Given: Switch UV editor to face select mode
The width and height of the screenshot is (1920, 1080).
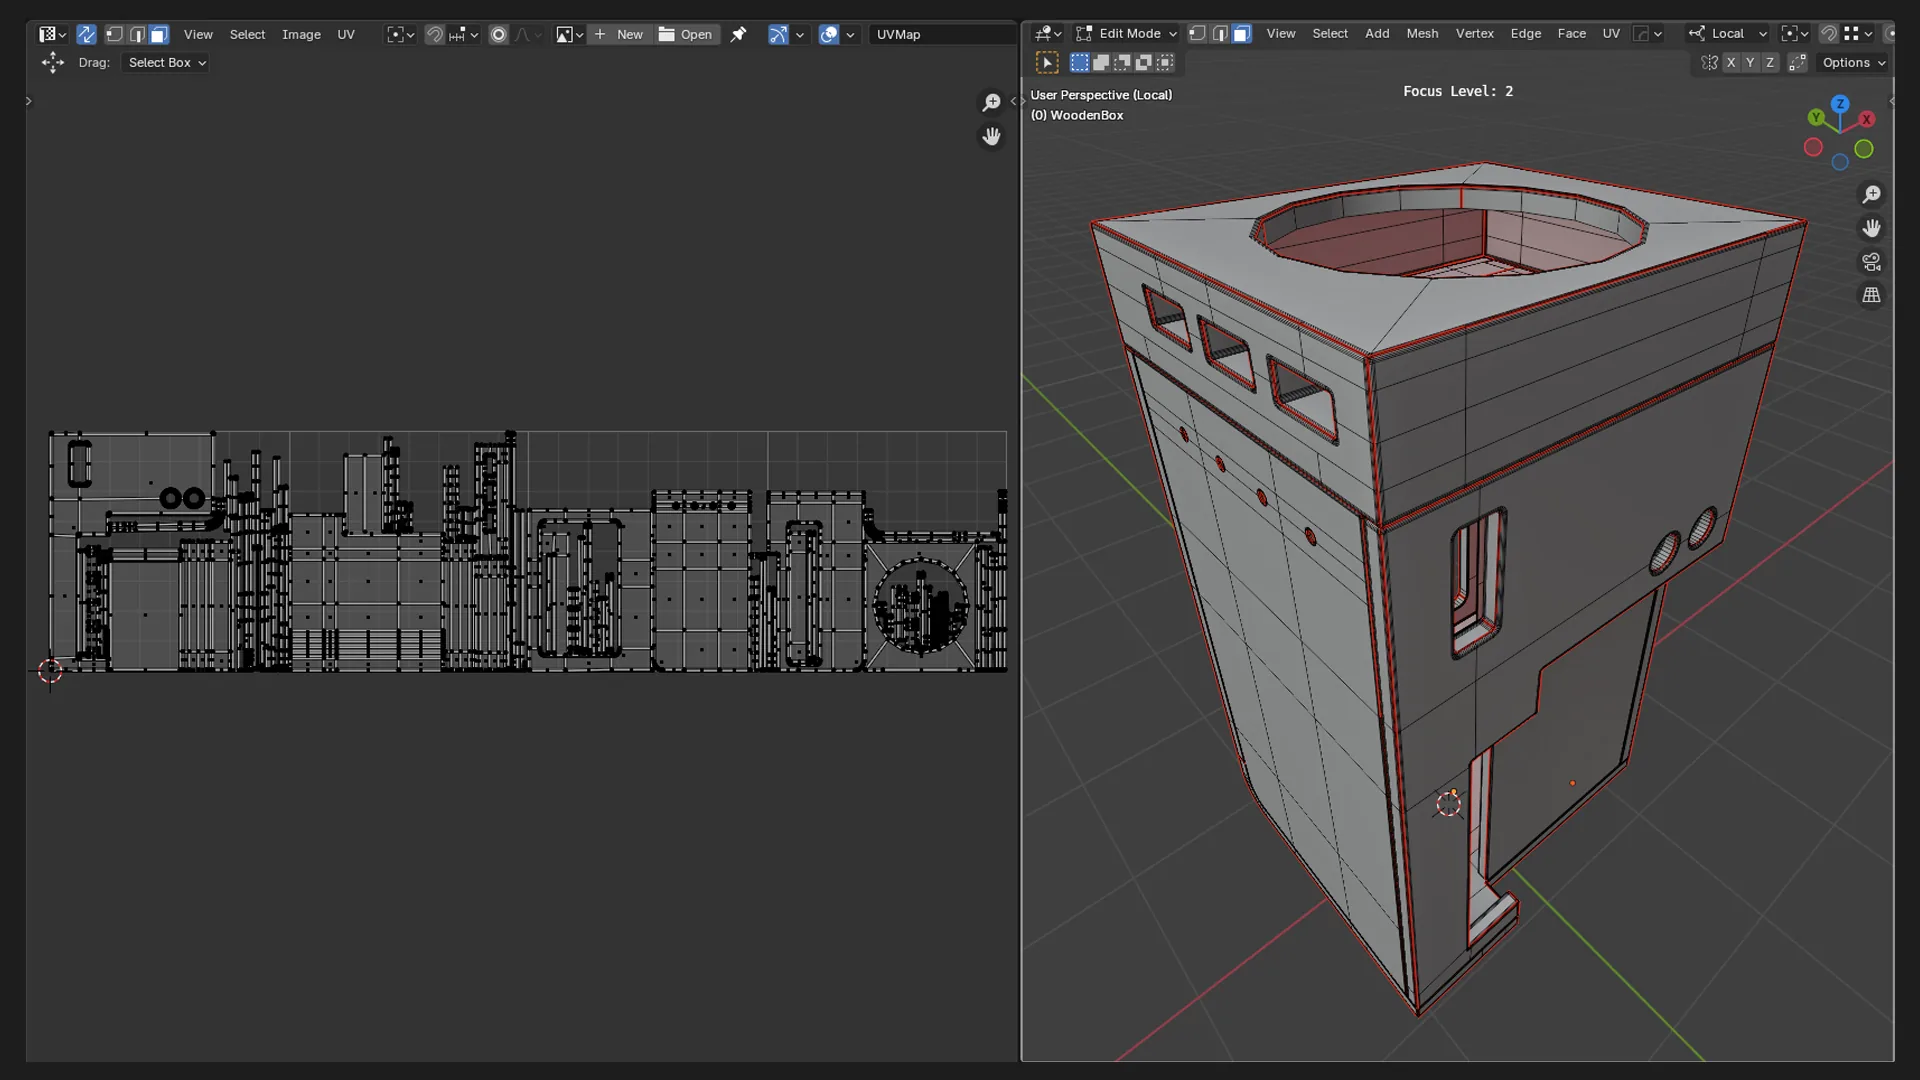Looking at the screenshot, I should click(x=159, y=34).
